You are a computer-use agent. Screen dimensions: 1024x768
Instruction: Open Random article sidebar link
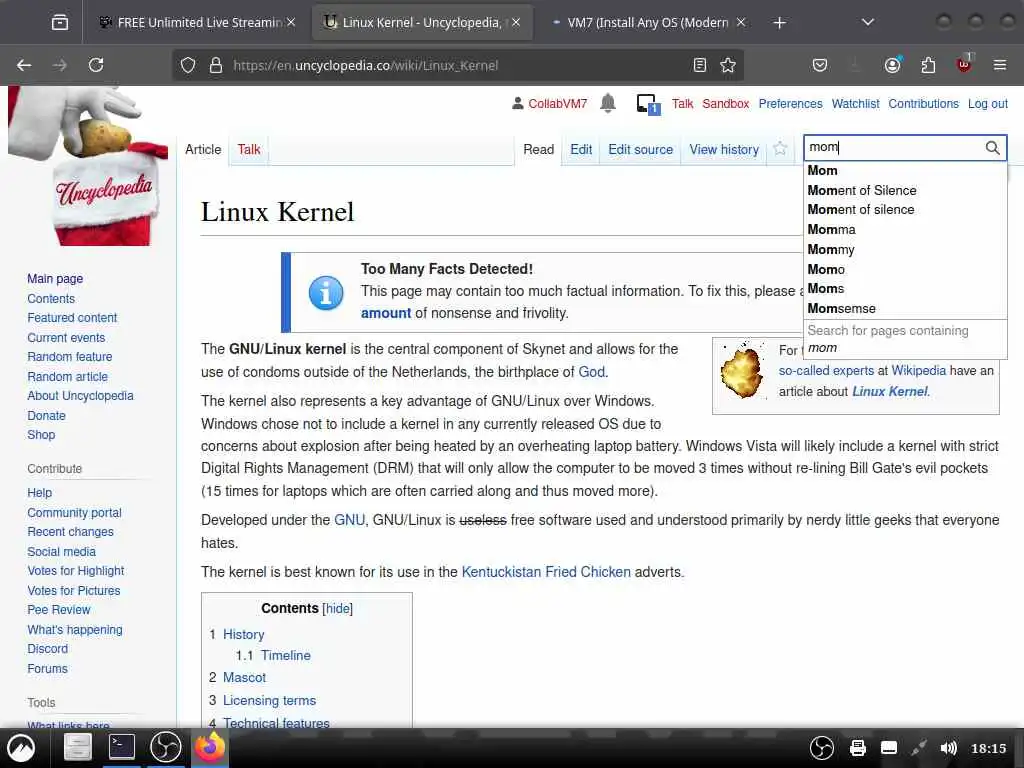coord(67,377)
